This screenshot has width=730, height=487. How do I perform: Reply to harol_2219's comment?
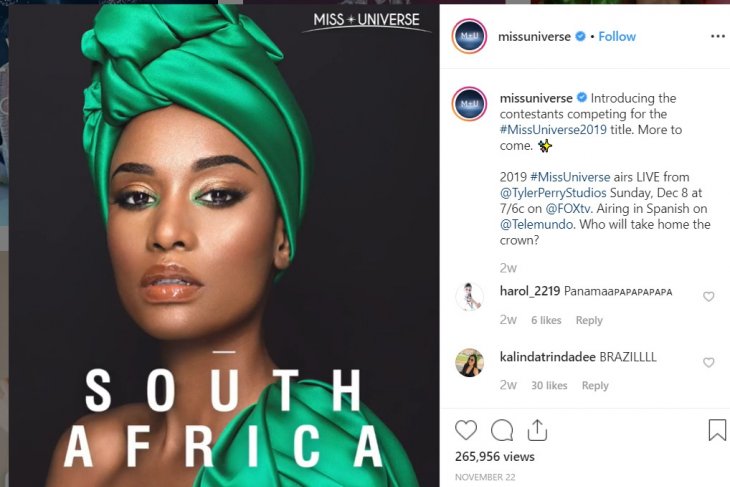point(589,321)
